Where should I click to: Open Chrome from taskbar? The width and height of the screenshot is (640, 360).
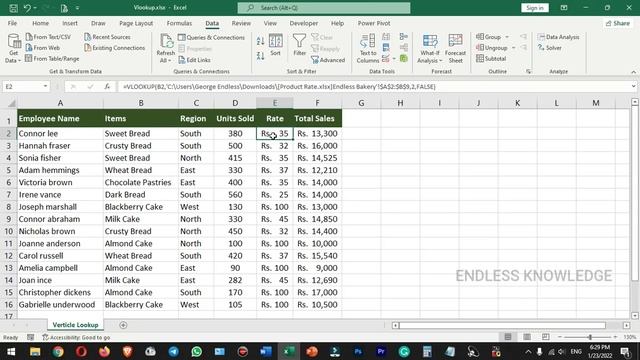pos(58,351)
